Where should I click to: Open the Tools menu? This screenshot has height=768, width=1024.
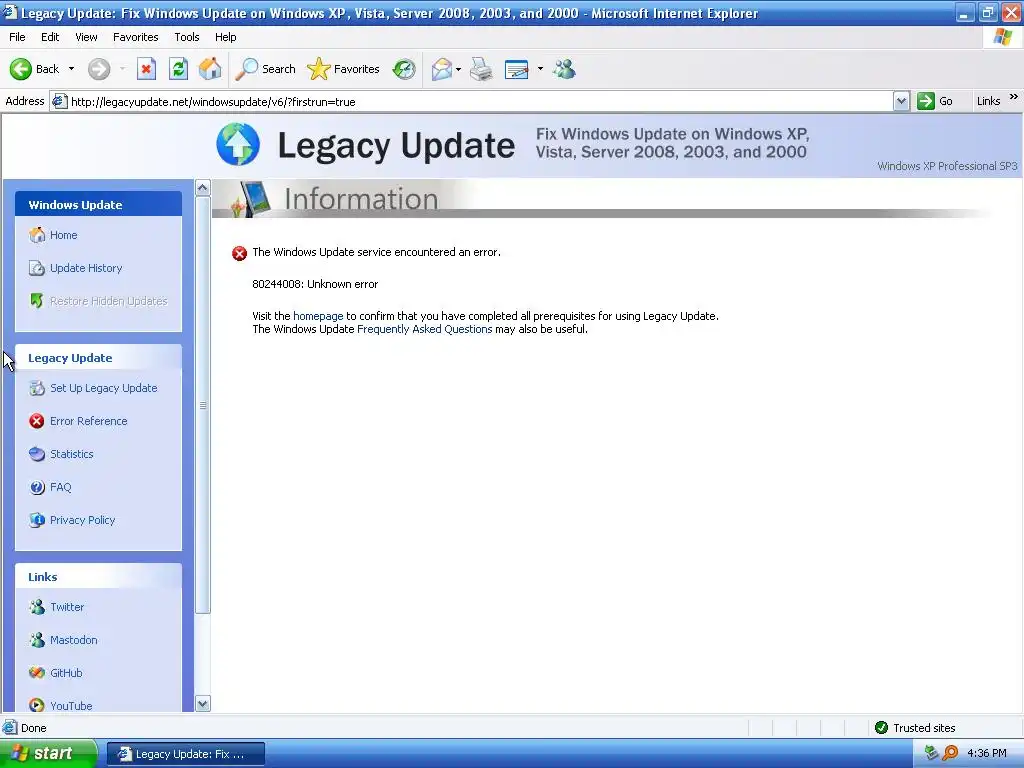(x=186, y=37)
